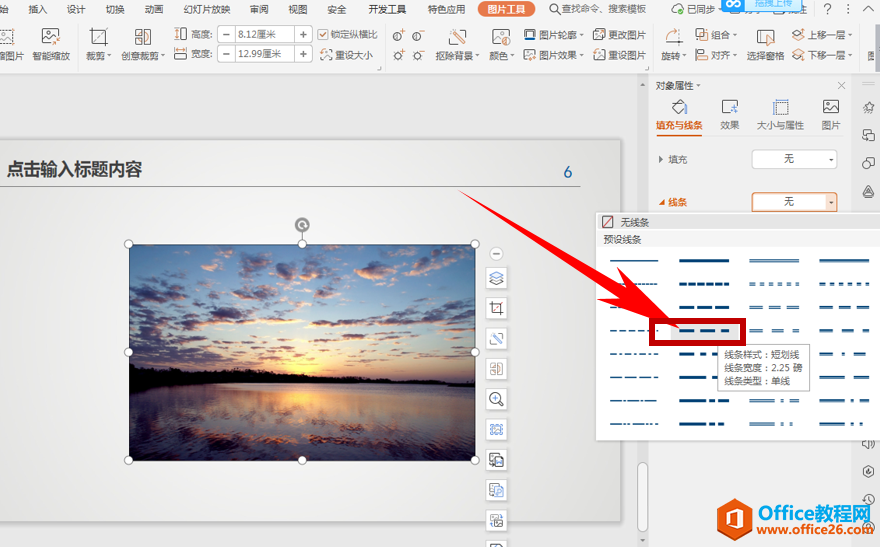880x547 pixels.
Task: Open the 审阅 review ribbon tab
Action: [x=259, y=9]
